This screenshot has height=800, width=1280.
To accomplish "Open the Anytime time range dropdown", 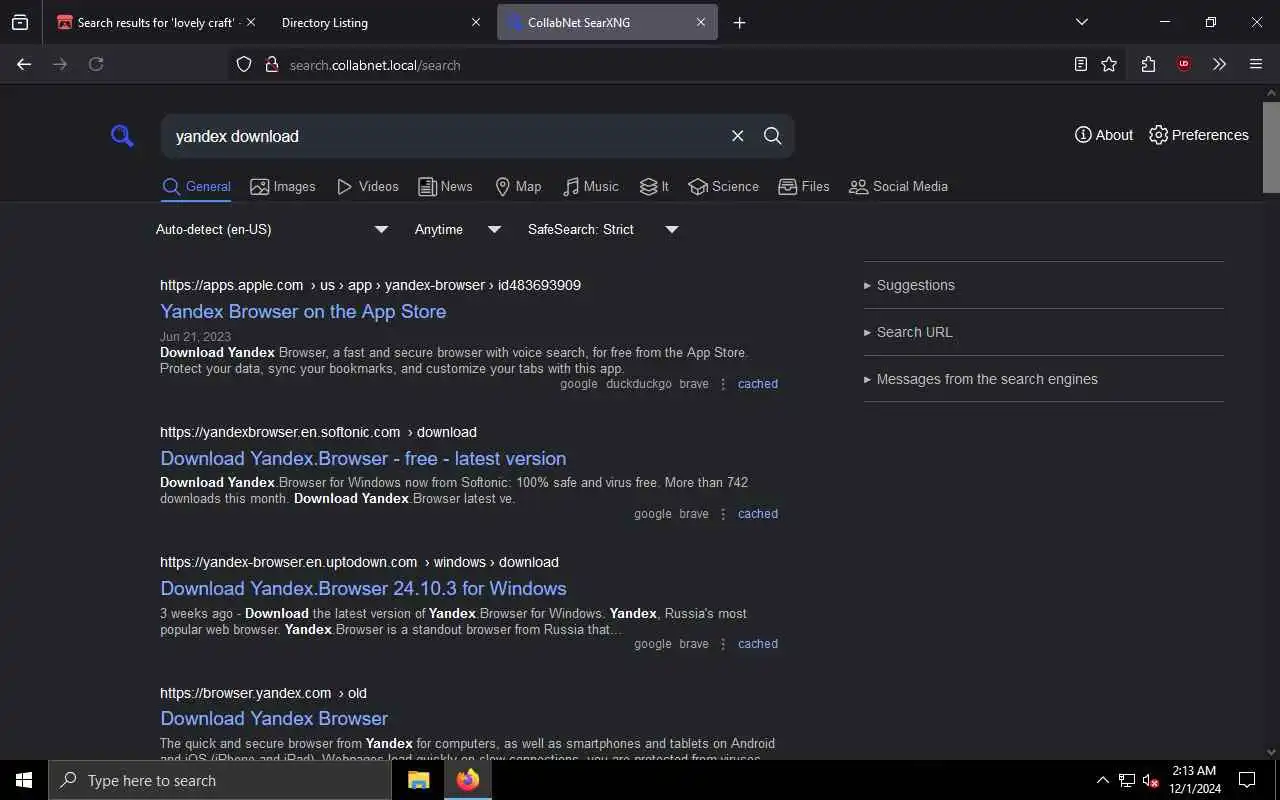I will pos(458,230).
